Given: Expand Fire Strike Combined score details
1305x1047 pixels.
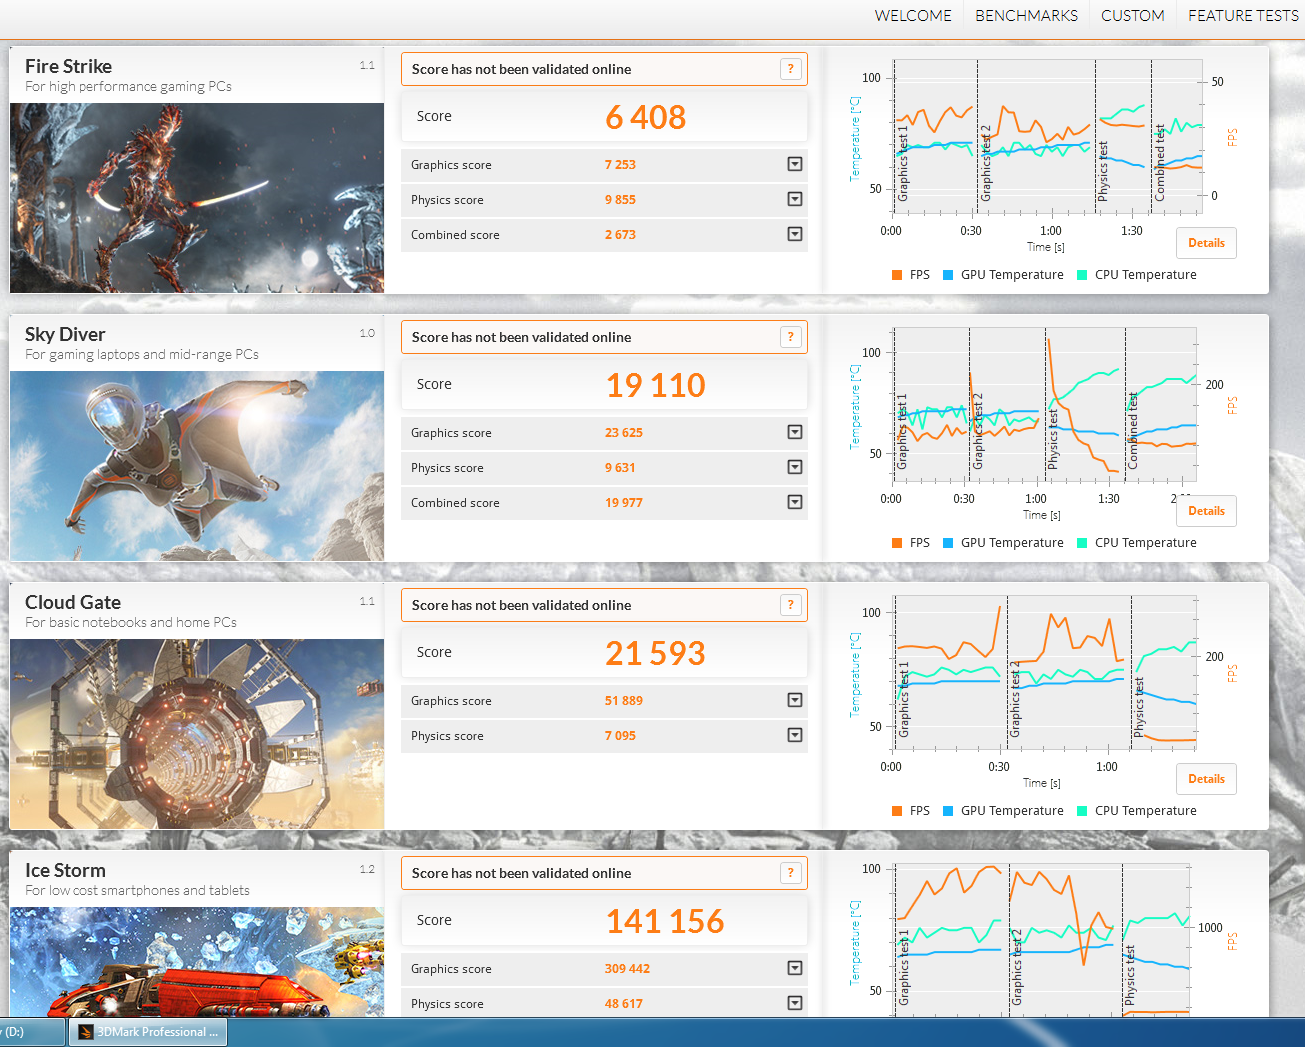Looking at the screenshot, I should [x=795, y=234].
